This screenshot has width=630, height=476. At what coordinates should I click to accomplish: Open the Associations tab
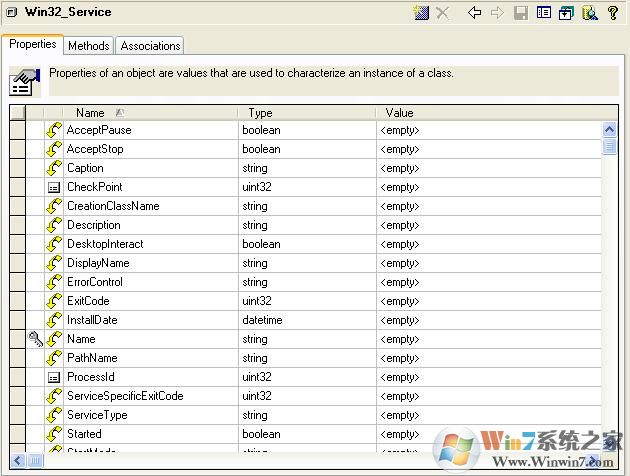tap(150, 46)
